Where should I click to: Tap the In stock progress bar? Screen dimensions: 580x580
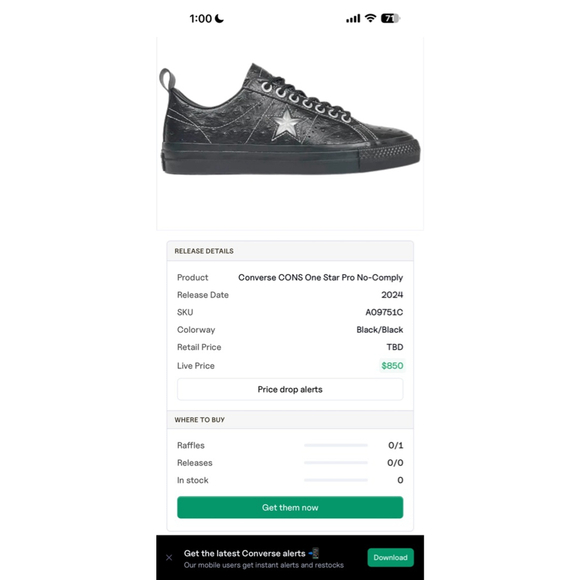pyautogui.click(x=336, y=480)
